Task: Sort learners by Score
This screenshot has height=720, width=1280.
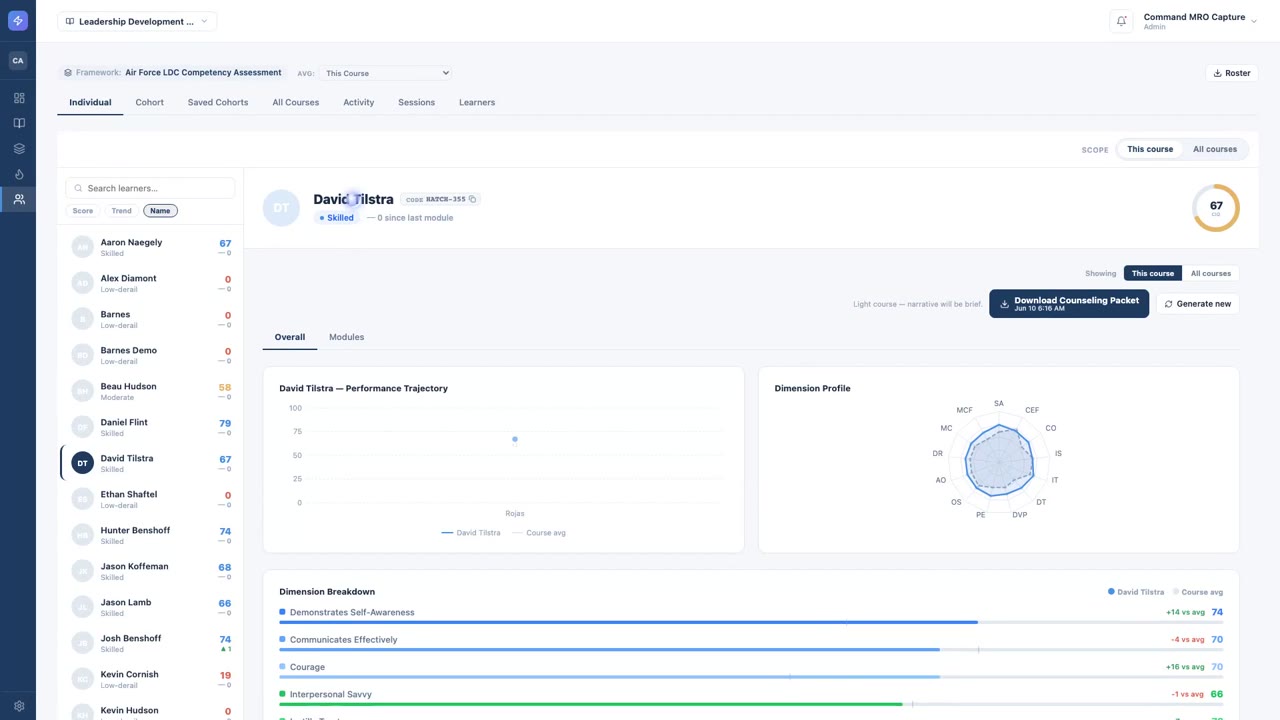Action: click(83, 211)
